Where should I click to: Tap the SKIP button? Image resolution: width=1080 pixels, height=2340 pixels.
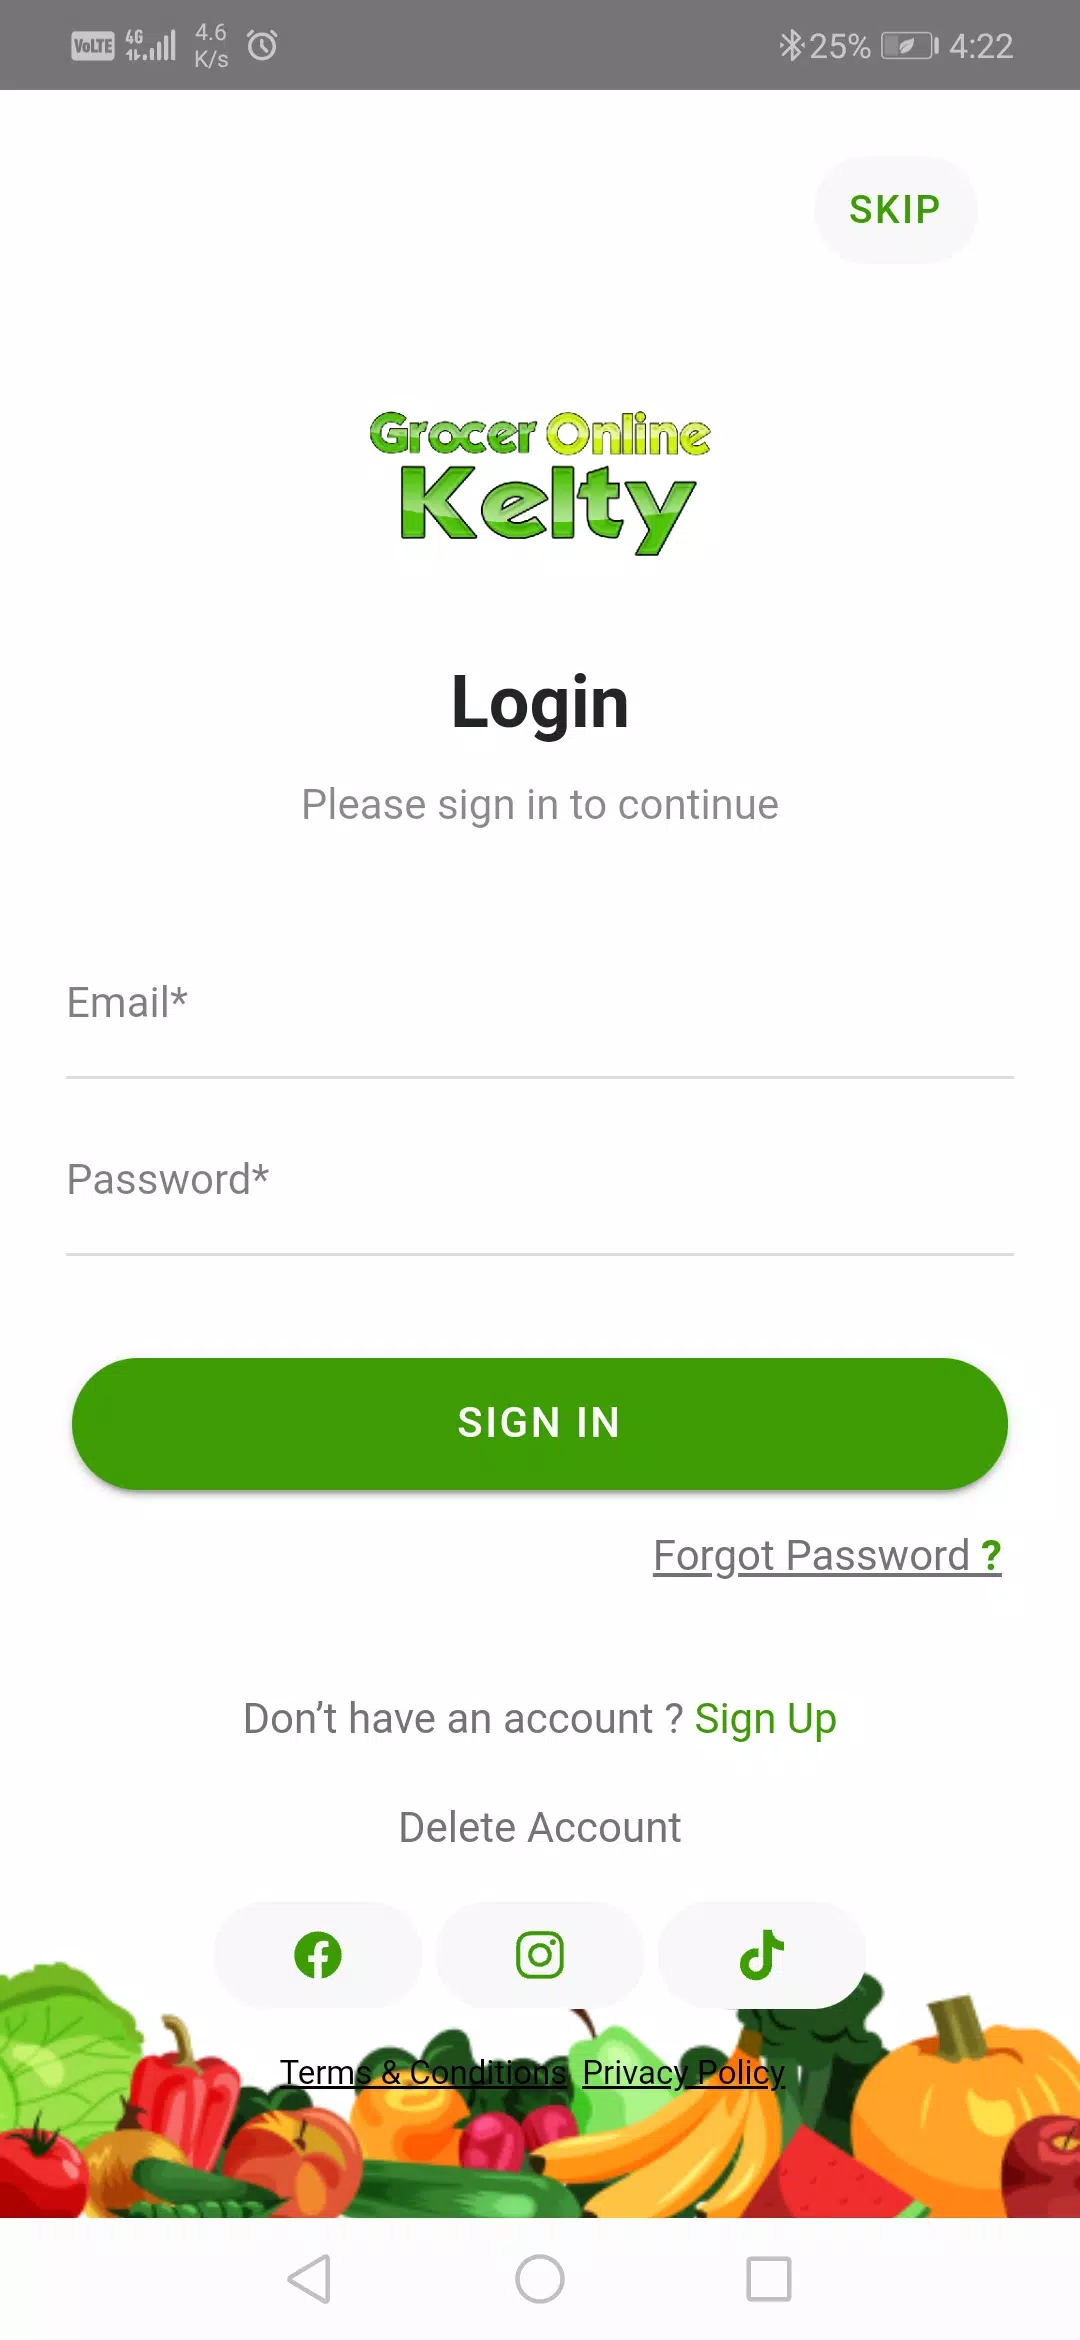coord(895,210)
